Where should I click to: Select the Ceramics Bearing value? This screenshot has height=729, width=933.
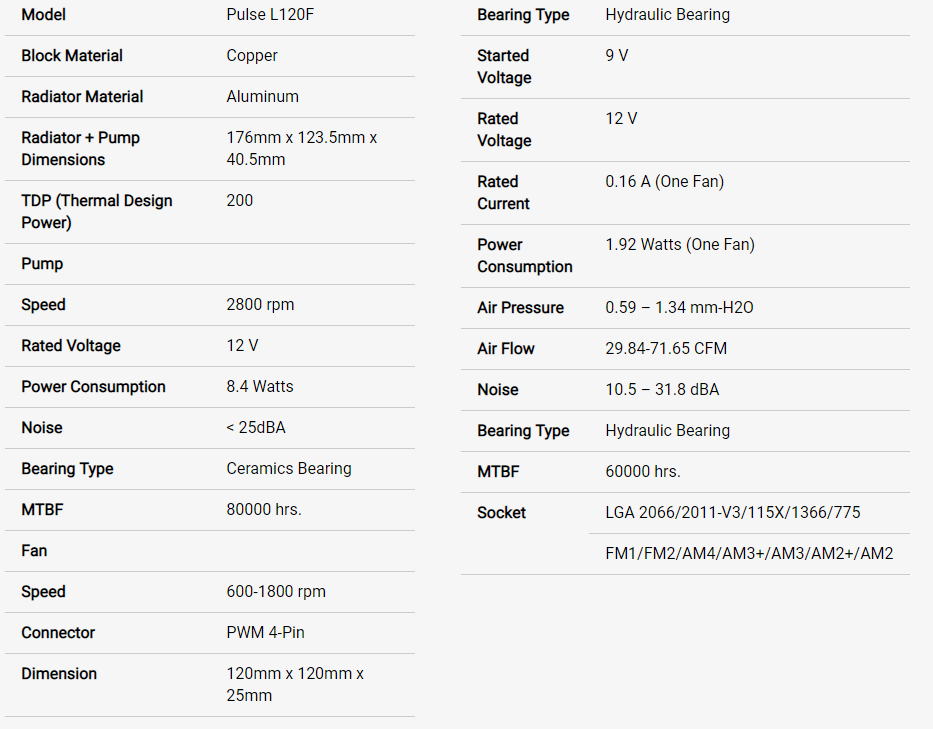[x=289, y=469]
